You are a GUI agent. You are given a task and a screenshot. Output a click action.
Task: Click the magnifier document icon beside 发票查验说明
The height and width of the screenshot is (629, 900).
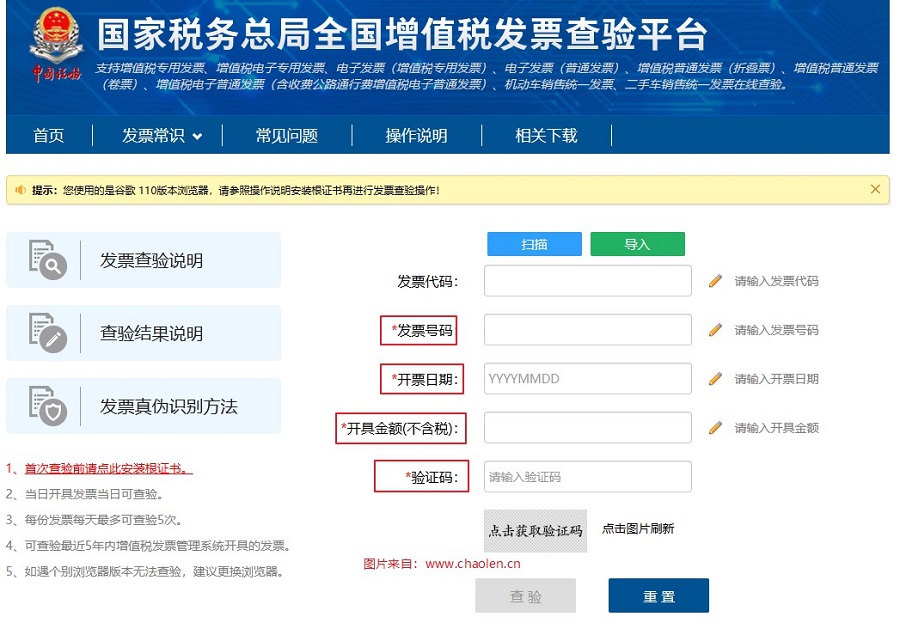point(48,260)
